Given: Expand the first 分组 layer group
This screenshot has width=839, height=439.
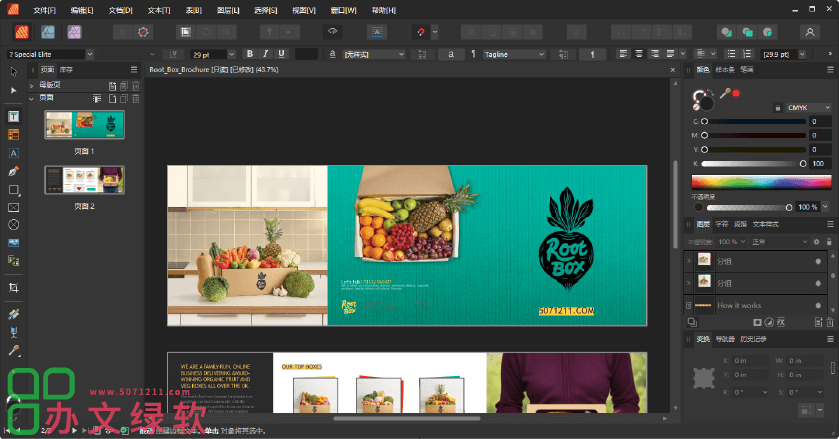Looking at the screenshot, I should 688,261.
